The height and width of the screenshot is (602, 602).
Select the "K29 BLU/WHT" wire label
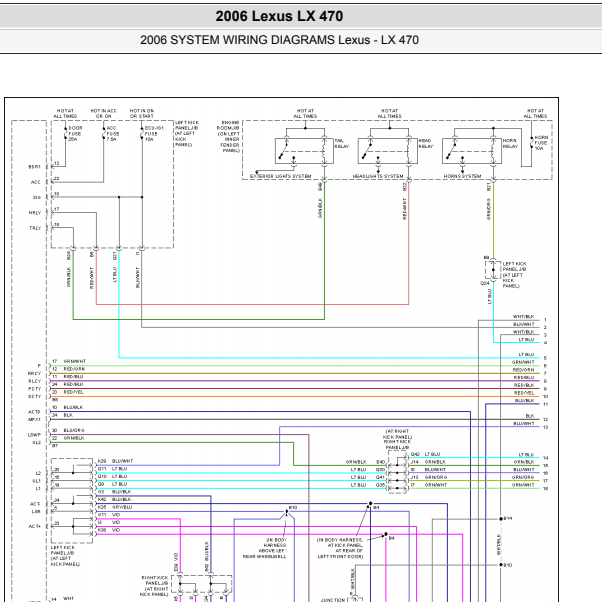[x=115, y=461]
